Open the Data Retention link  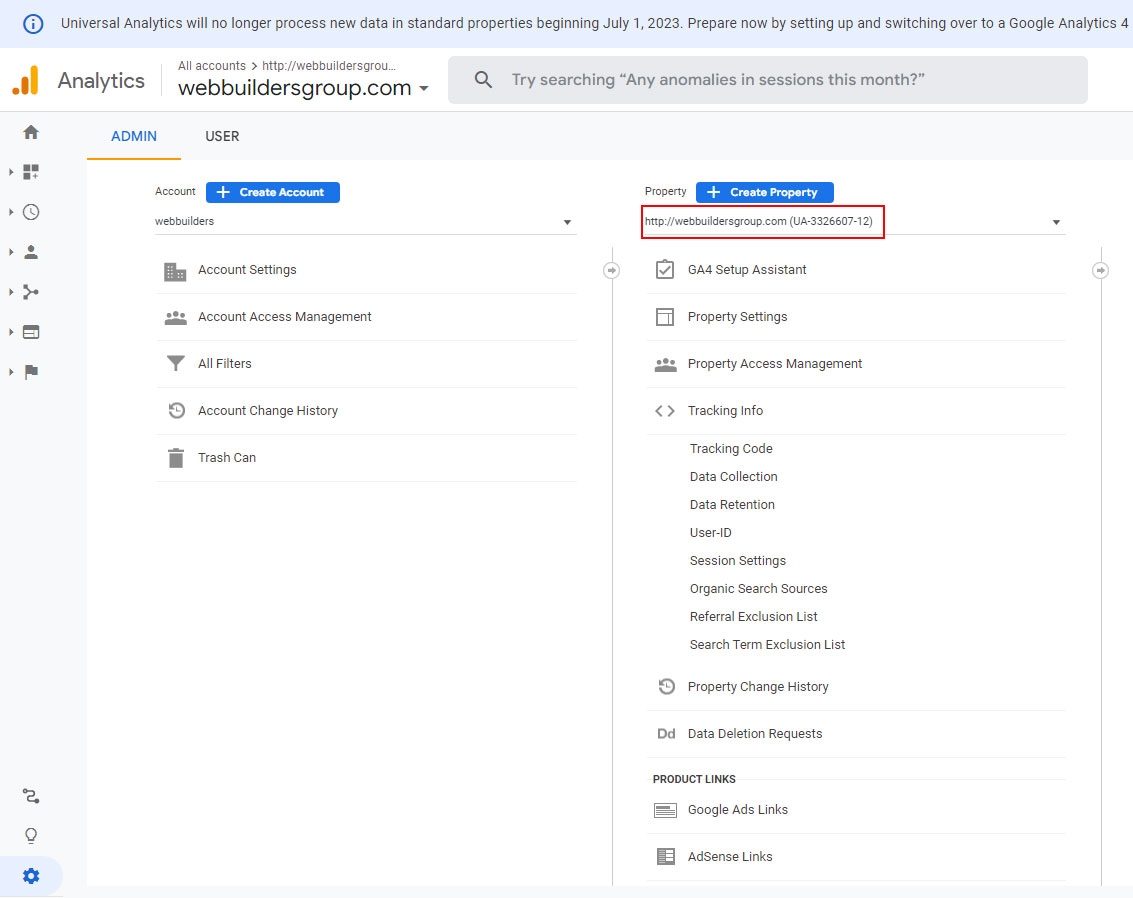click(x=732, y=505)
